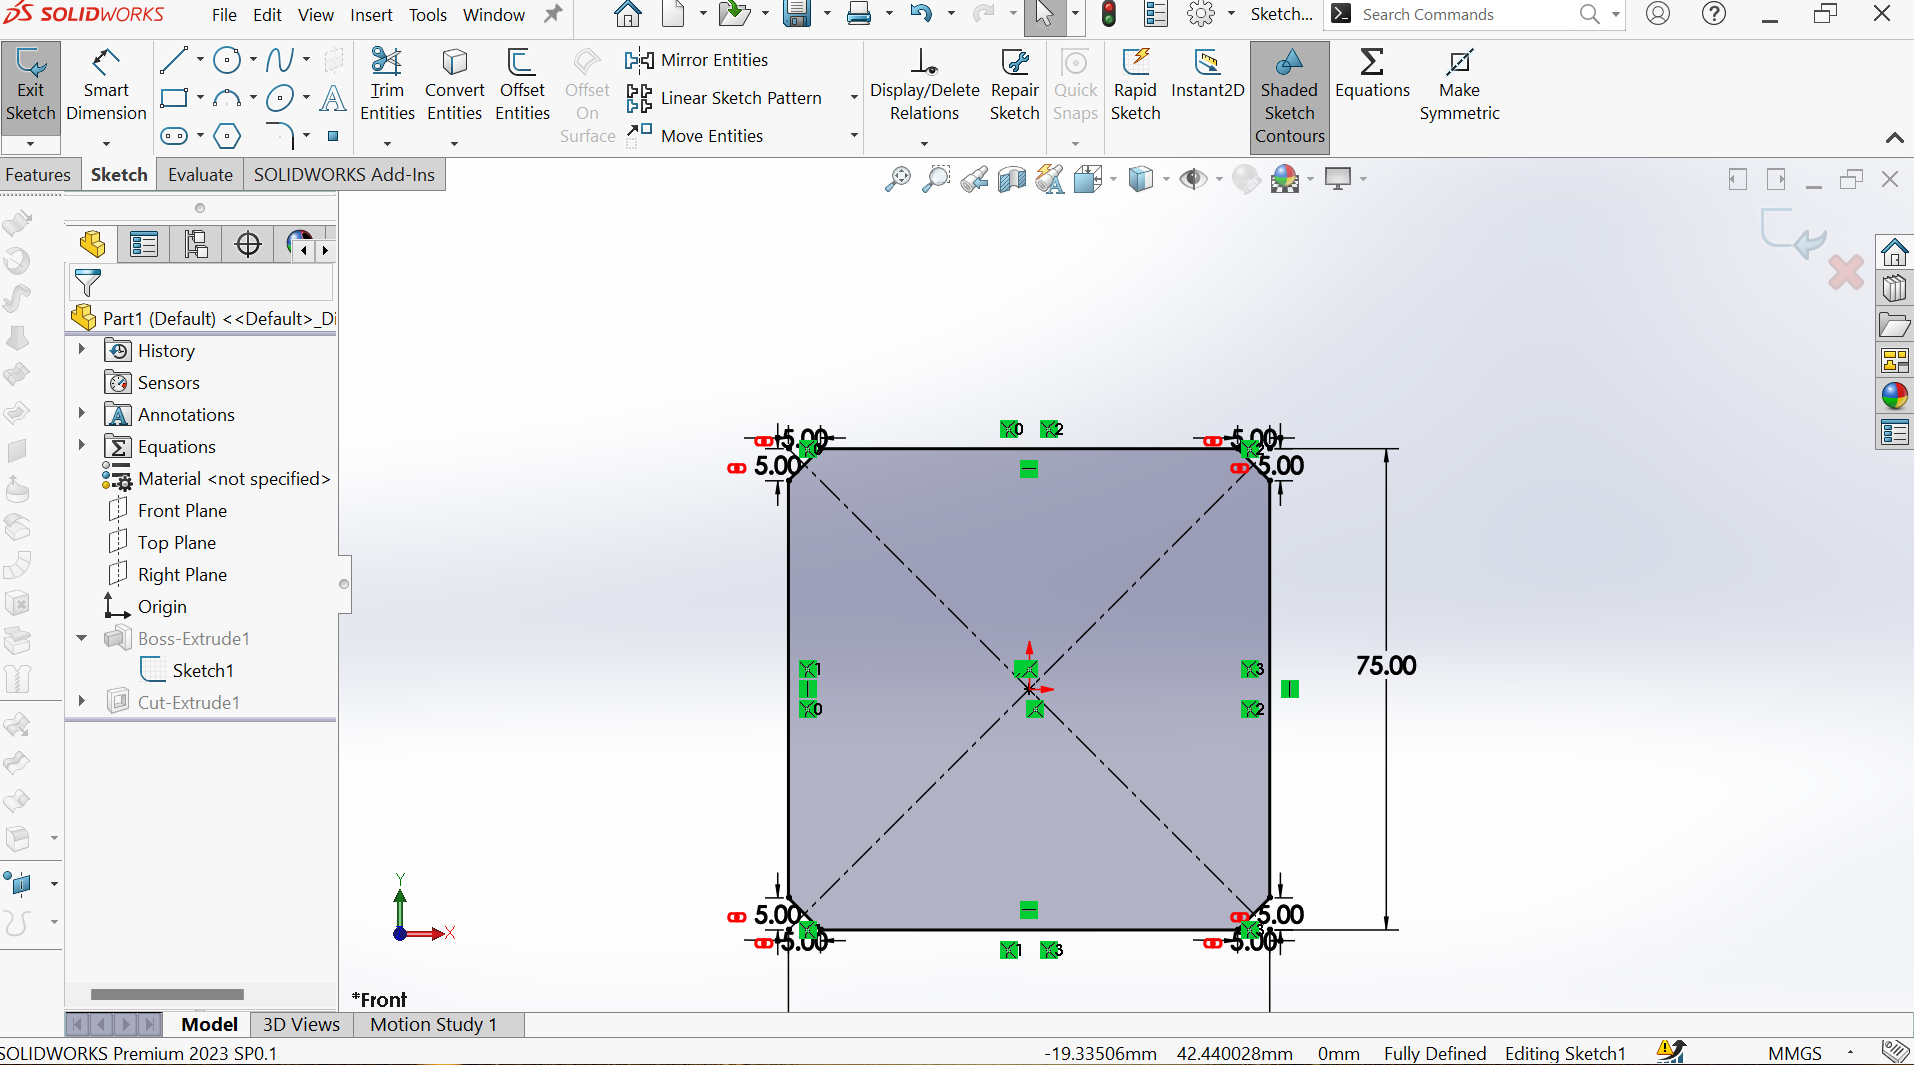This screenshot has width=1914, height=1065.
Task: Switch to 3D Views tab
Action: 301,1024
